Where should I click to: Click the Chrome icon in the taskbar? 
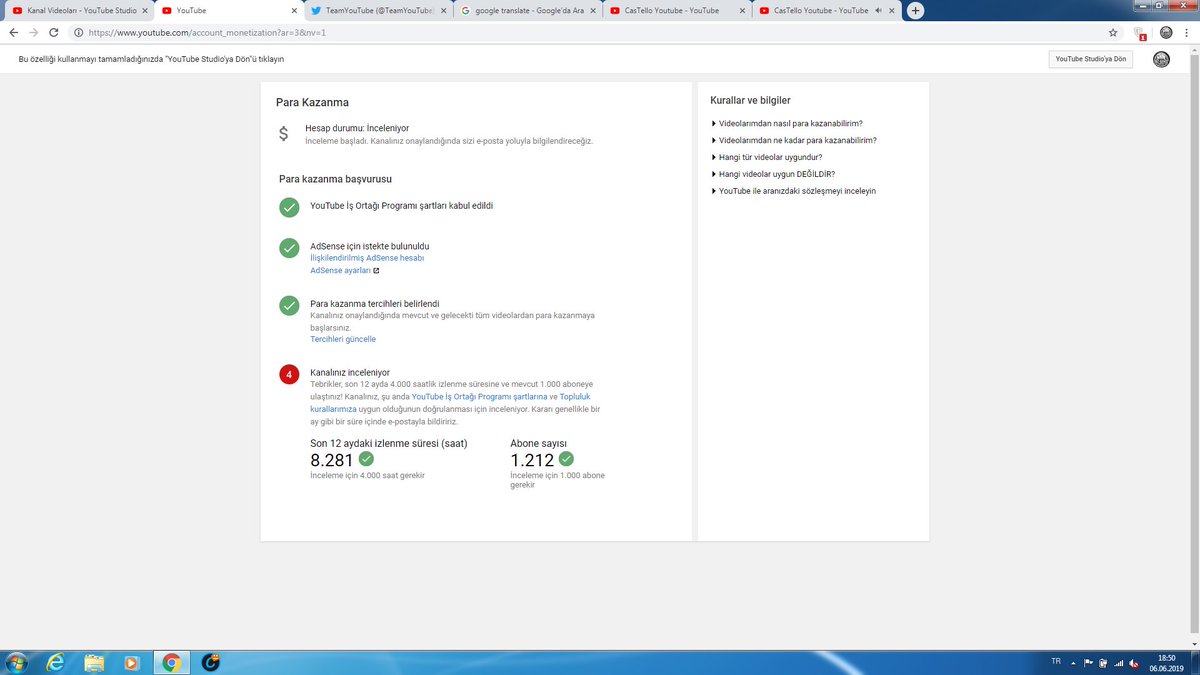point(171,662)
